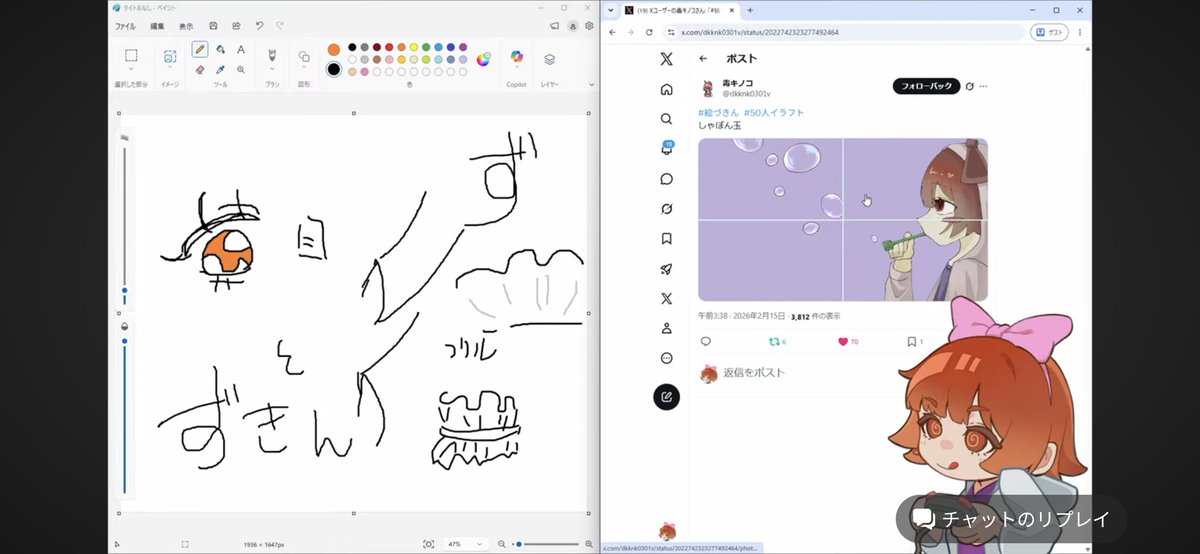Like the post with 70 likes
This screenshot has width=1200, height=554.
(x=843, y=342)
